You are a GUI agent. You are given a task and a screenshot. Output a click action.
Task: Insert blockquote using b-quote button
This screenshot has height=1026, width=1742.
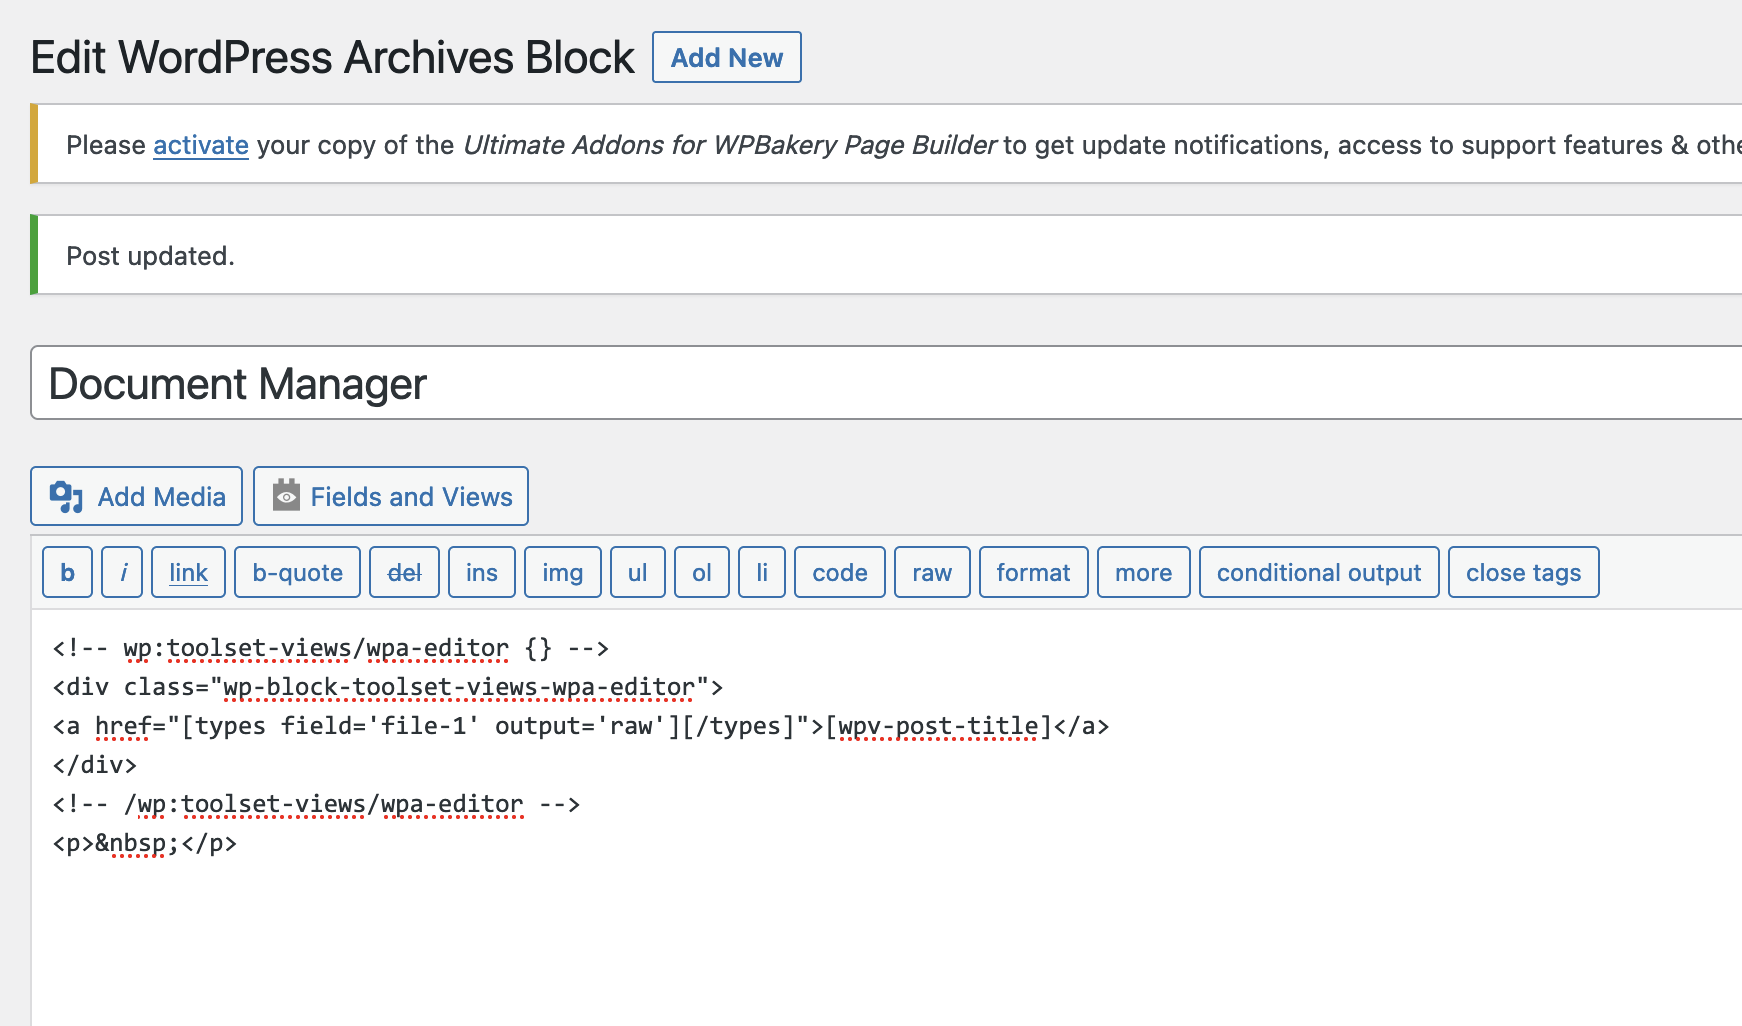(x=297, y=572)
